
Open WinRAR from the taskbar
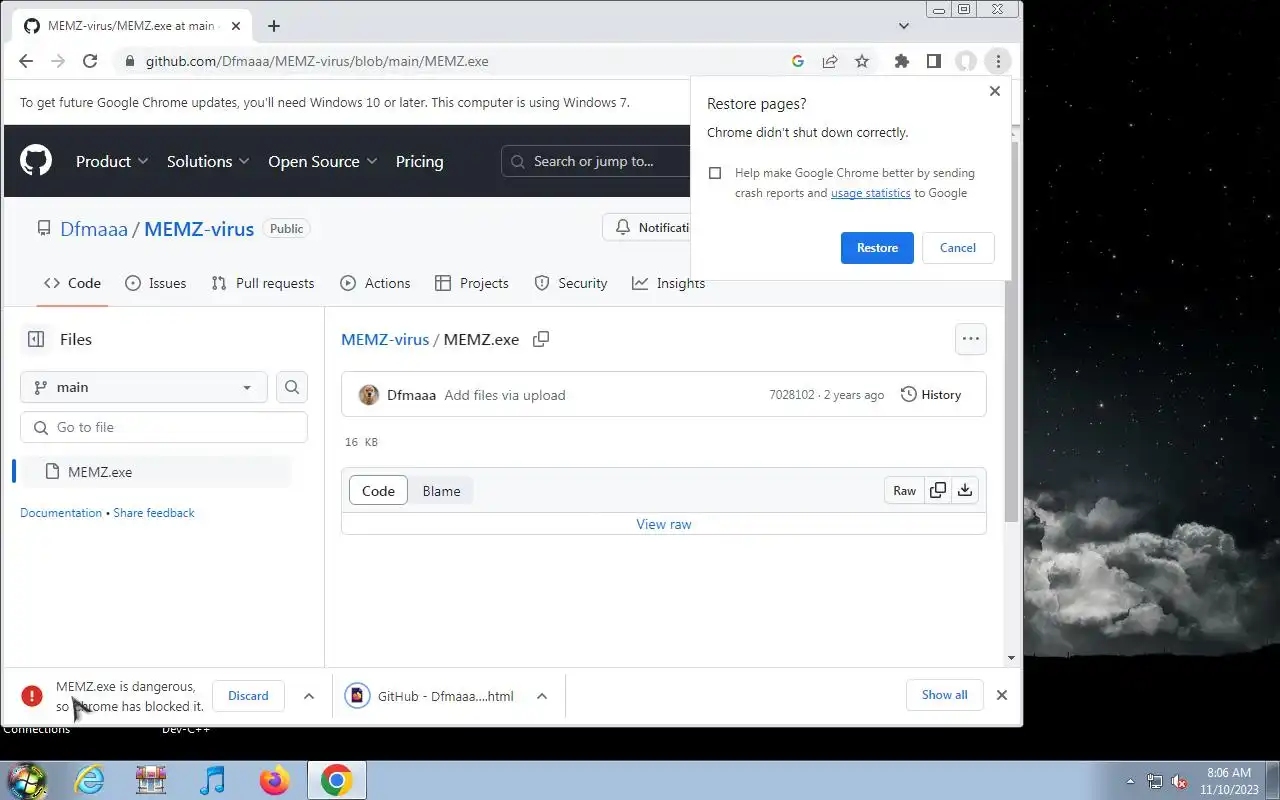[x=151, y=780]
